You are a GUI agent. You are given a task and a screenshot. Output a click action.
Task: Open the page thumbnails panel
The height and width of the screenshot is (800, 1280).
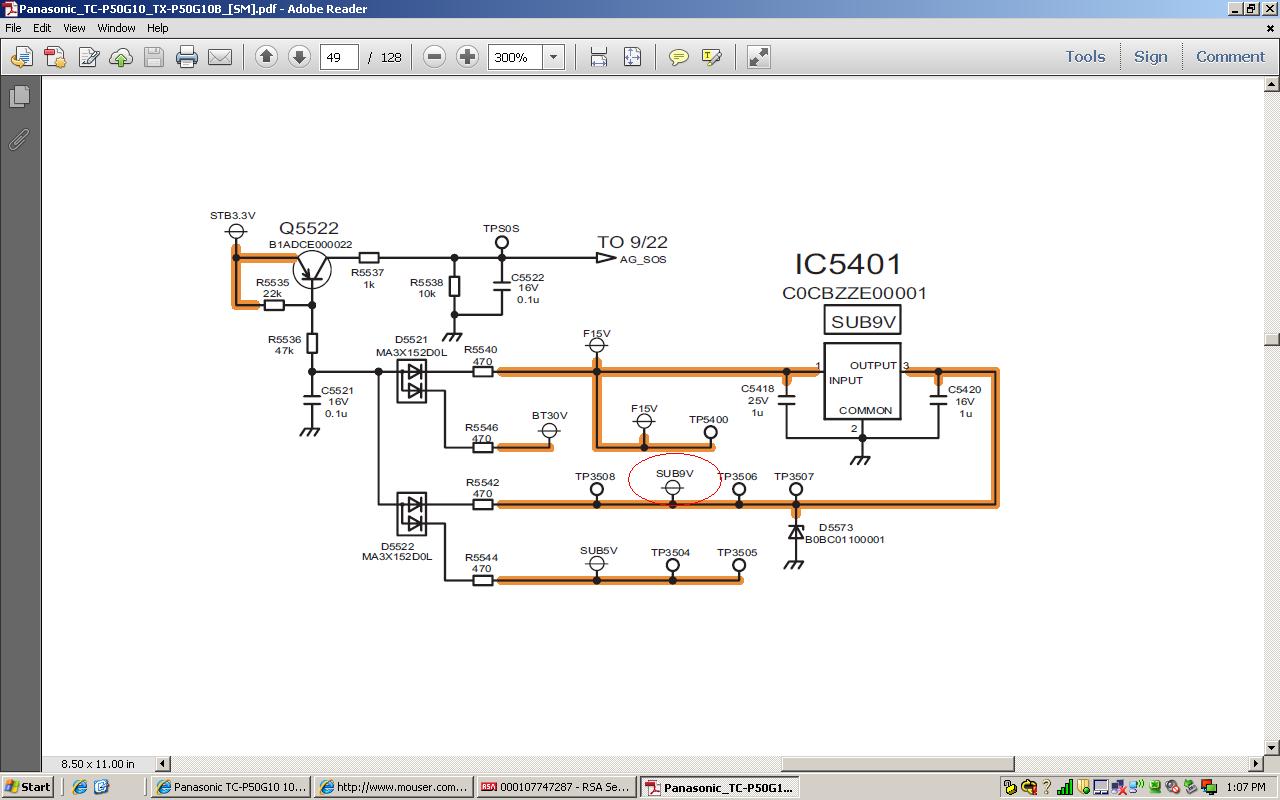pos(19,97)
